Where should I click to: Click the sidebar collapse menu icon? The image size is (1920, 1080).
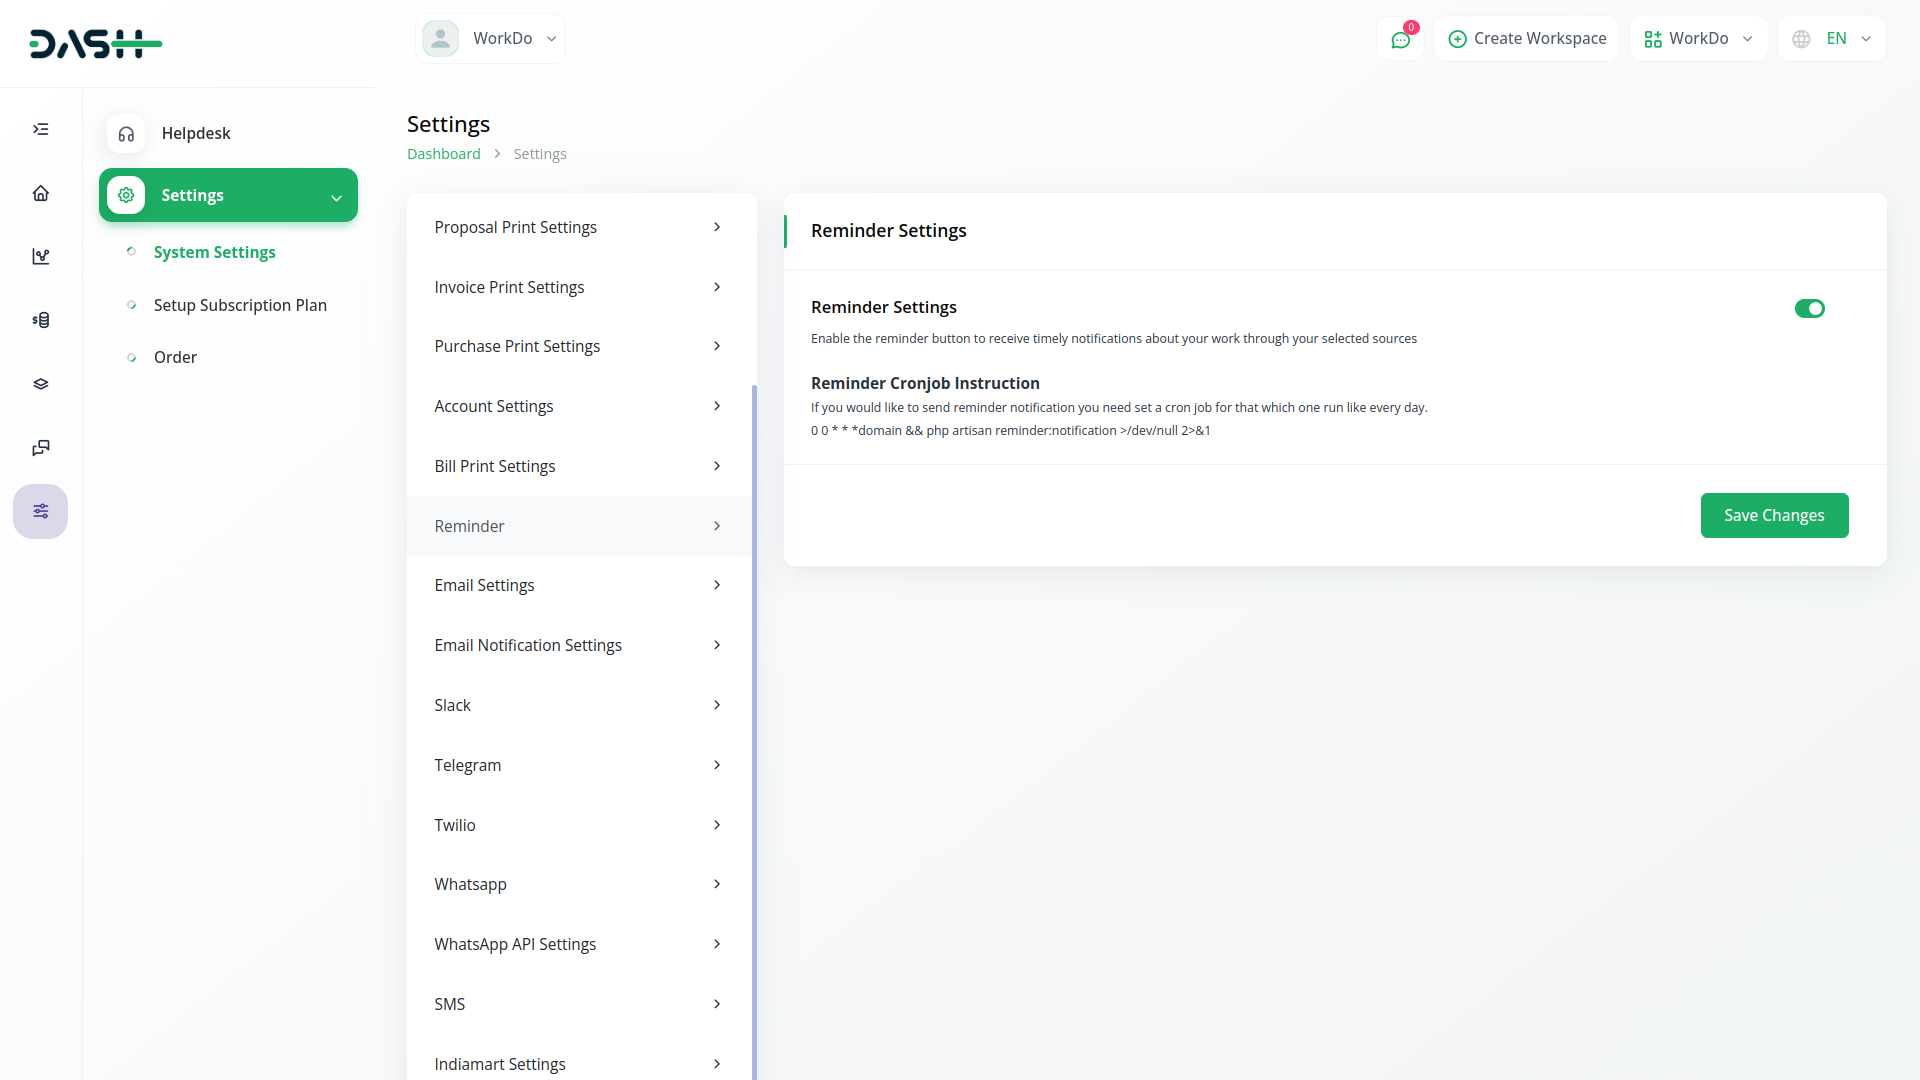pos(41,129)
